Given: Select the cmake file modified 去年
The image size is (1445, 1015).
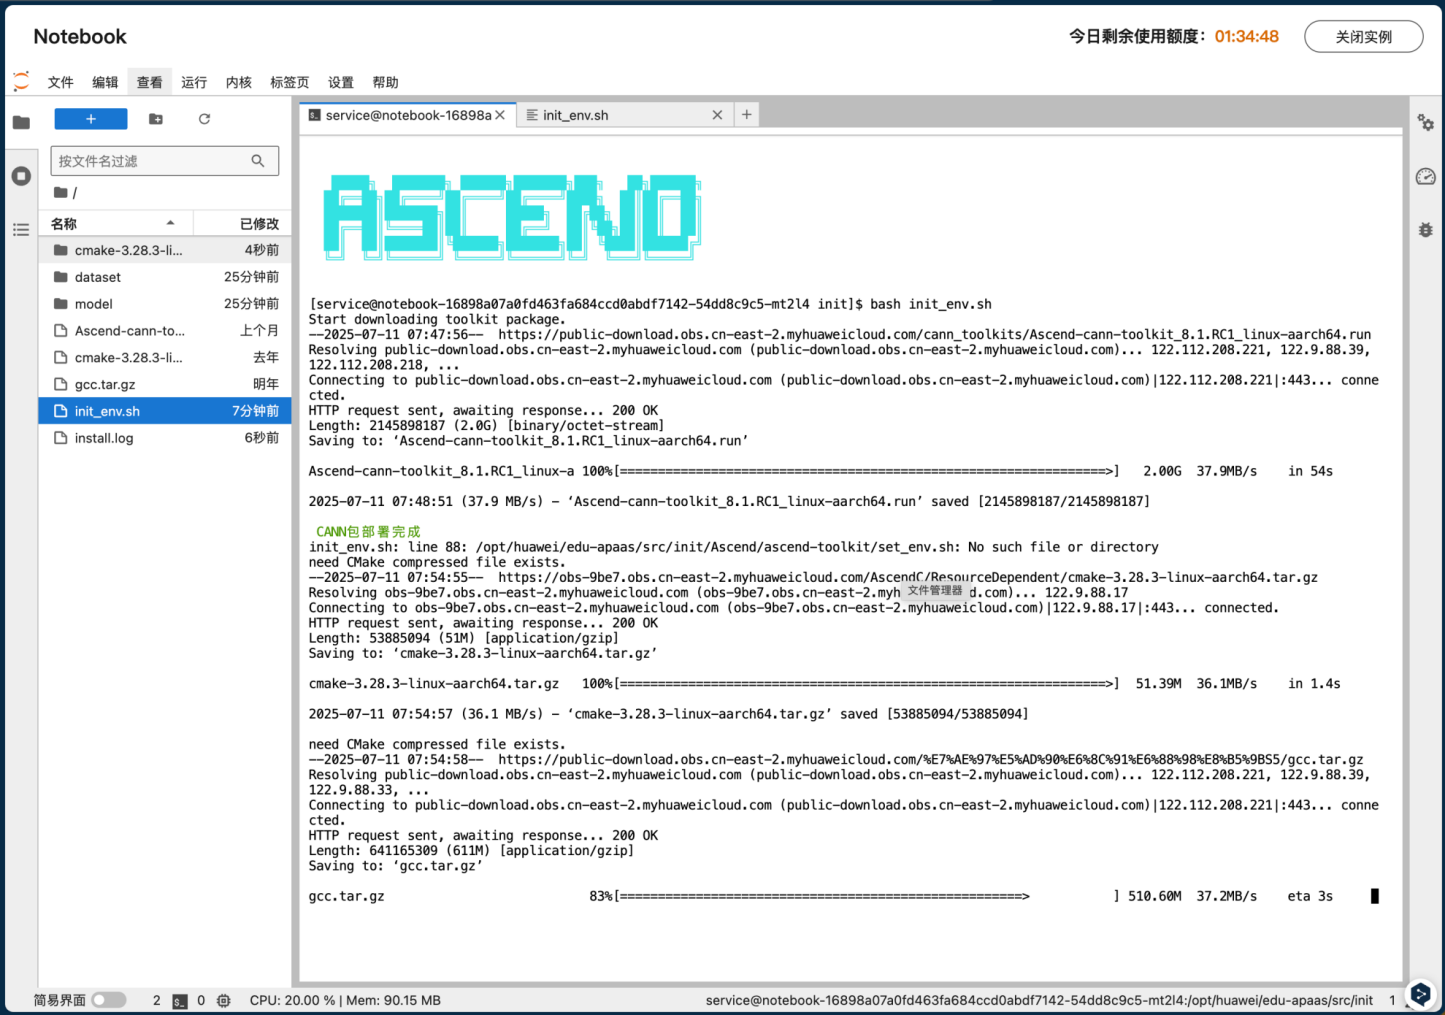Looking at the screenshot, I should [165, 357].
